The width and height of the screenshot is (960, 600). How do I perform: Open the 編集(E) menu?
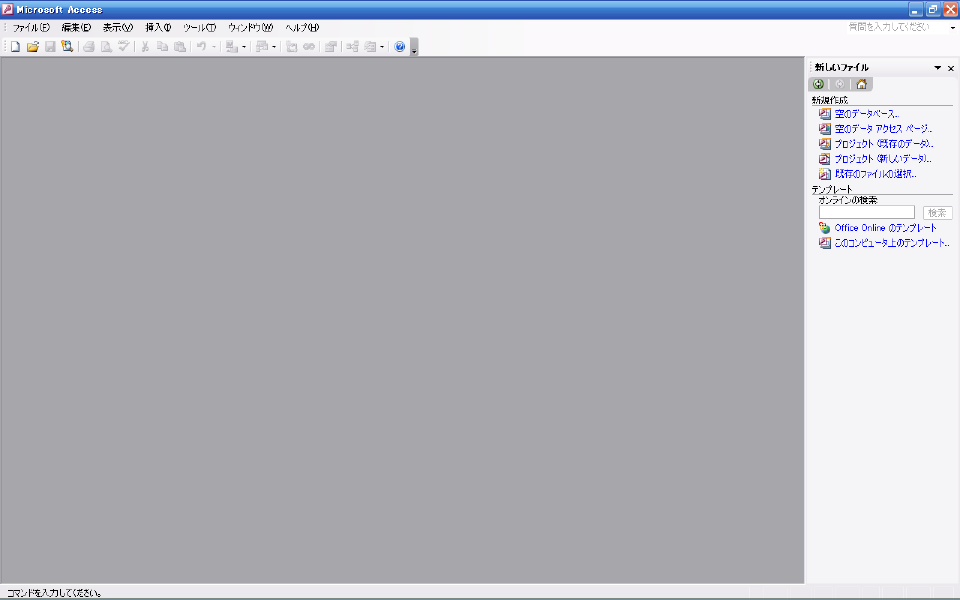click(x=76, y=28)
